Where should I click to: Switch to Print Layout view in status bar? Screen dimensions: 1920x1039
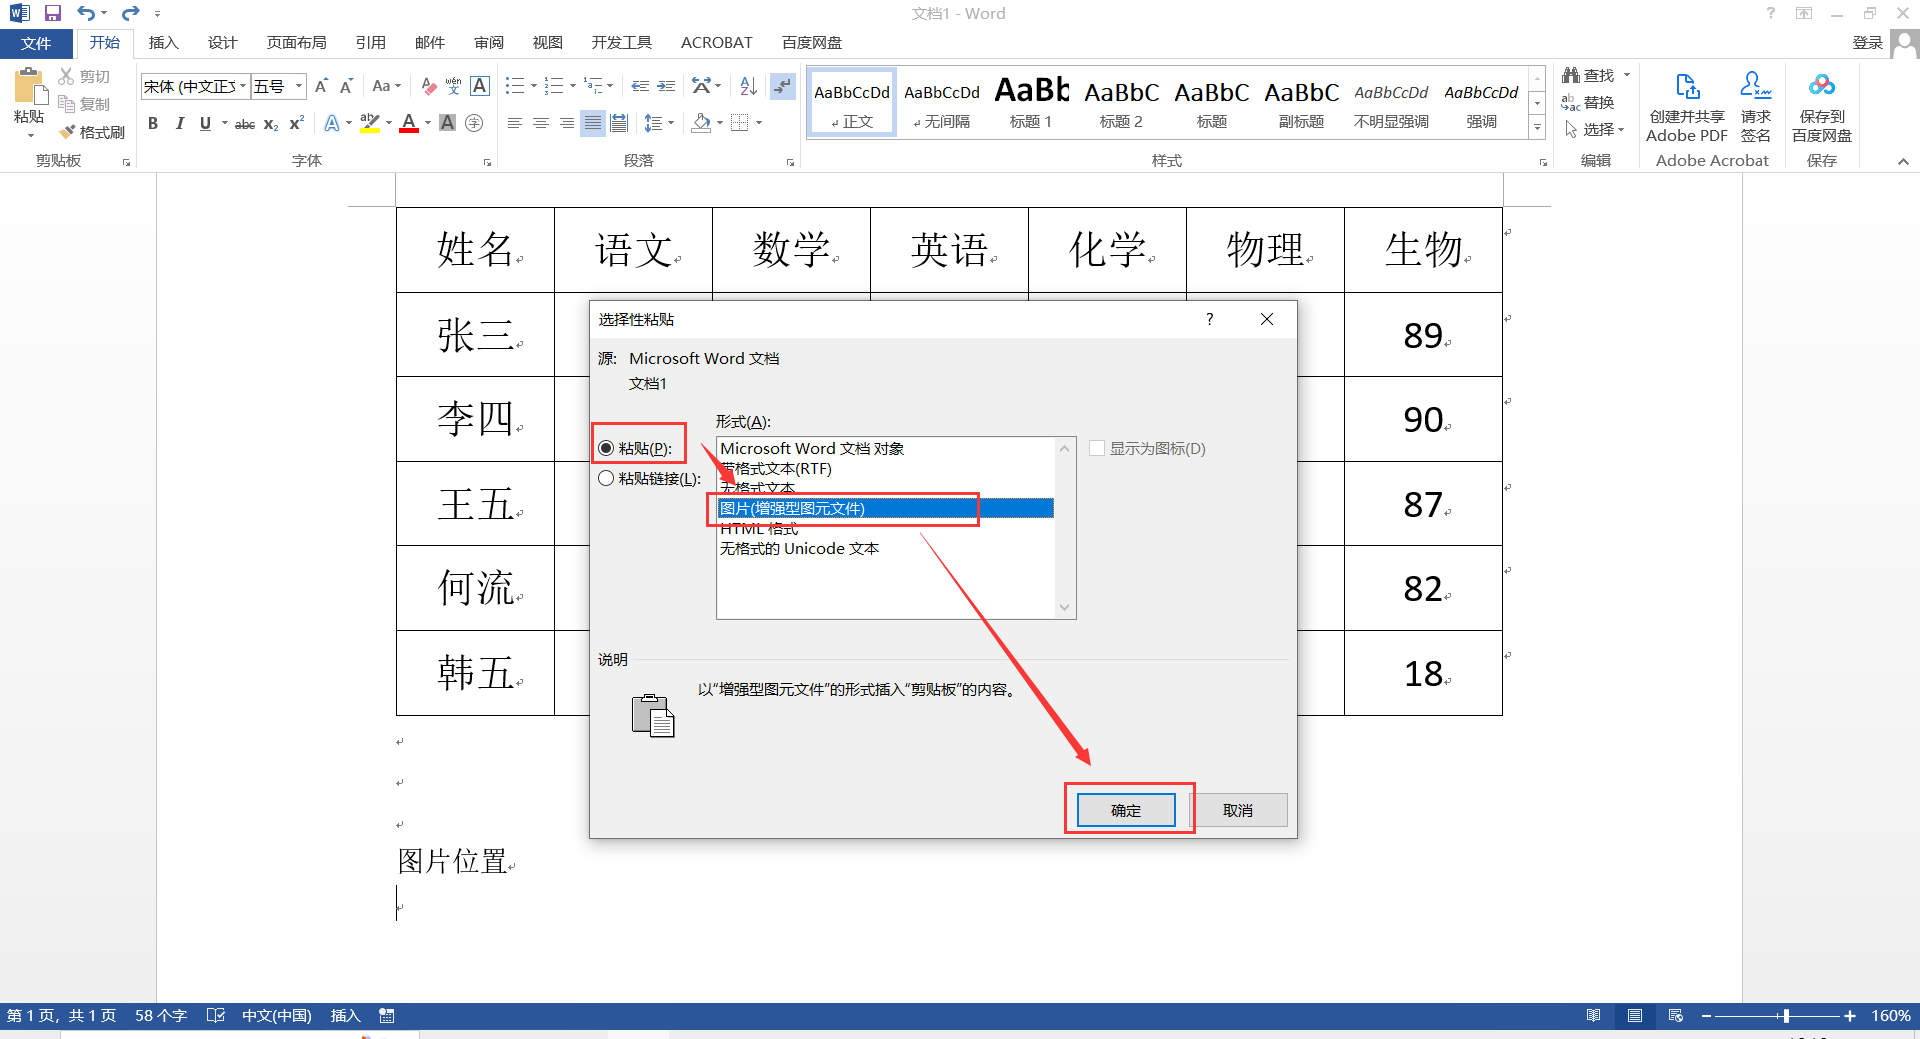pos(1635,1016)
